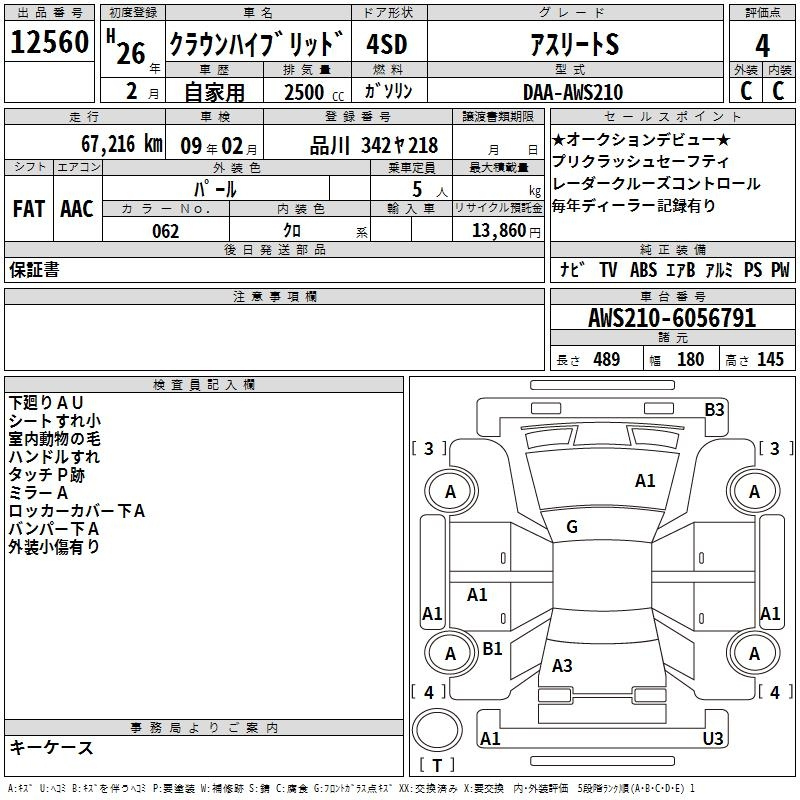Select the registration plate 品川 342ヤ218
This screenshot has height=800, width=800.
pyautogui.click(x=373, y=145)
